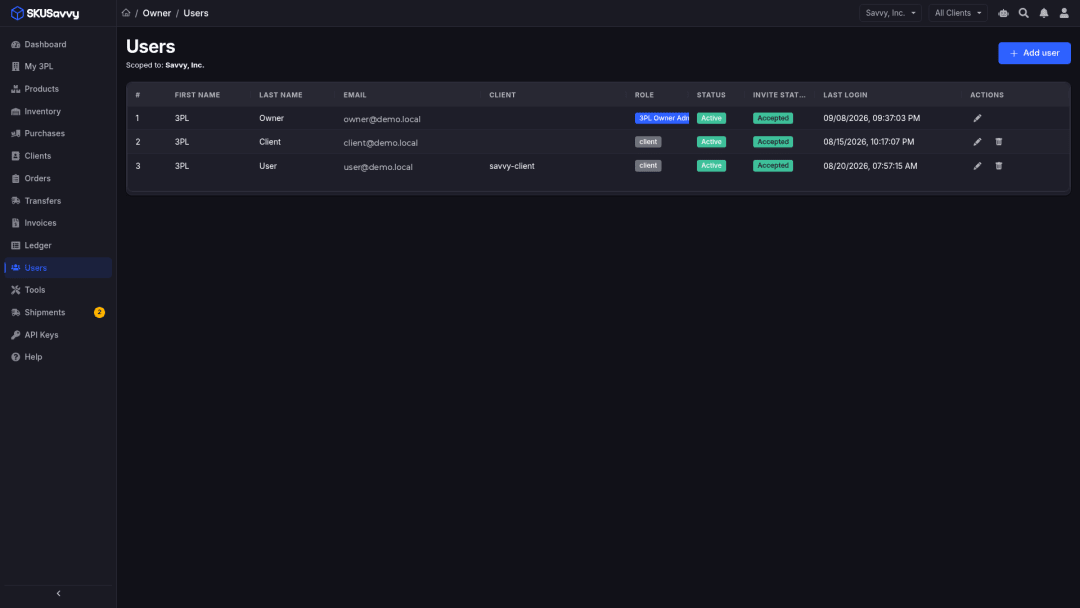1080x608 pixels.
Task: Sort by the Last Login column header
Action: (845, 95)
